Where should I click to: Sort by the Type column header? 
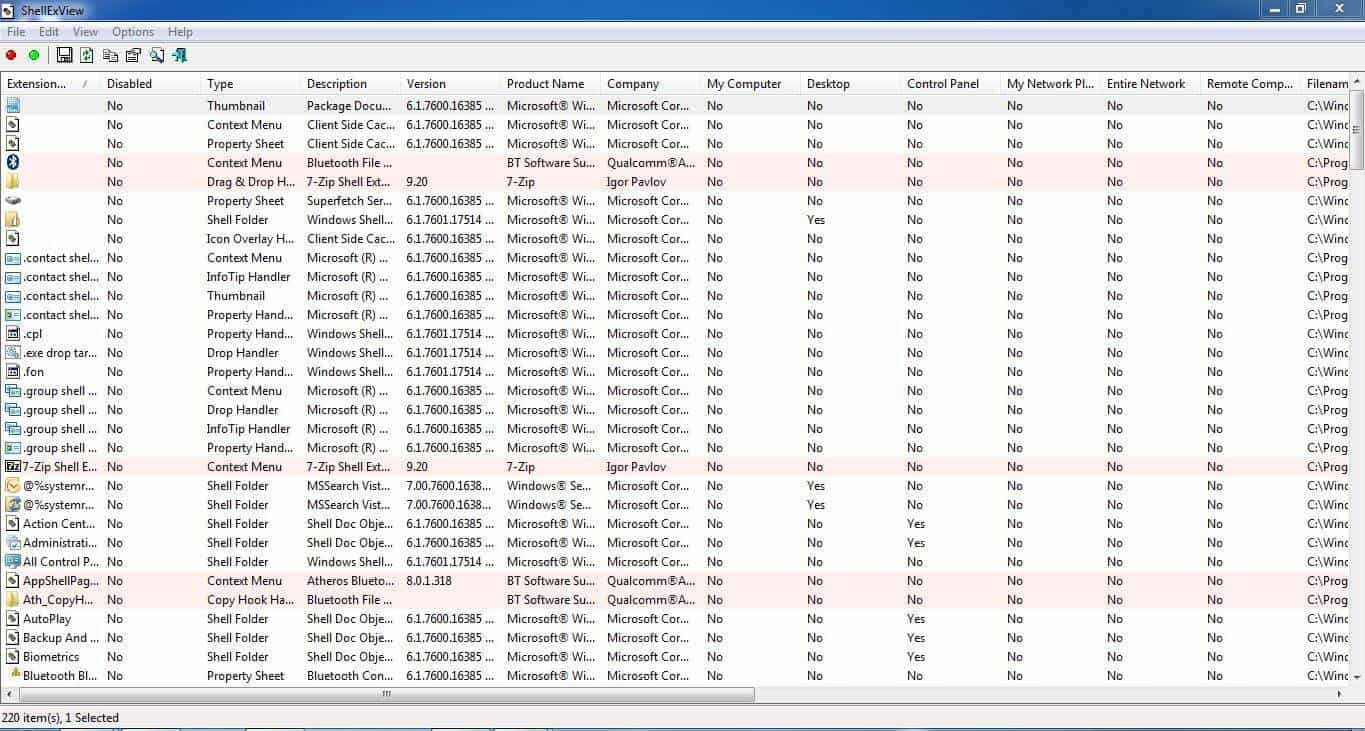(250, 84)
